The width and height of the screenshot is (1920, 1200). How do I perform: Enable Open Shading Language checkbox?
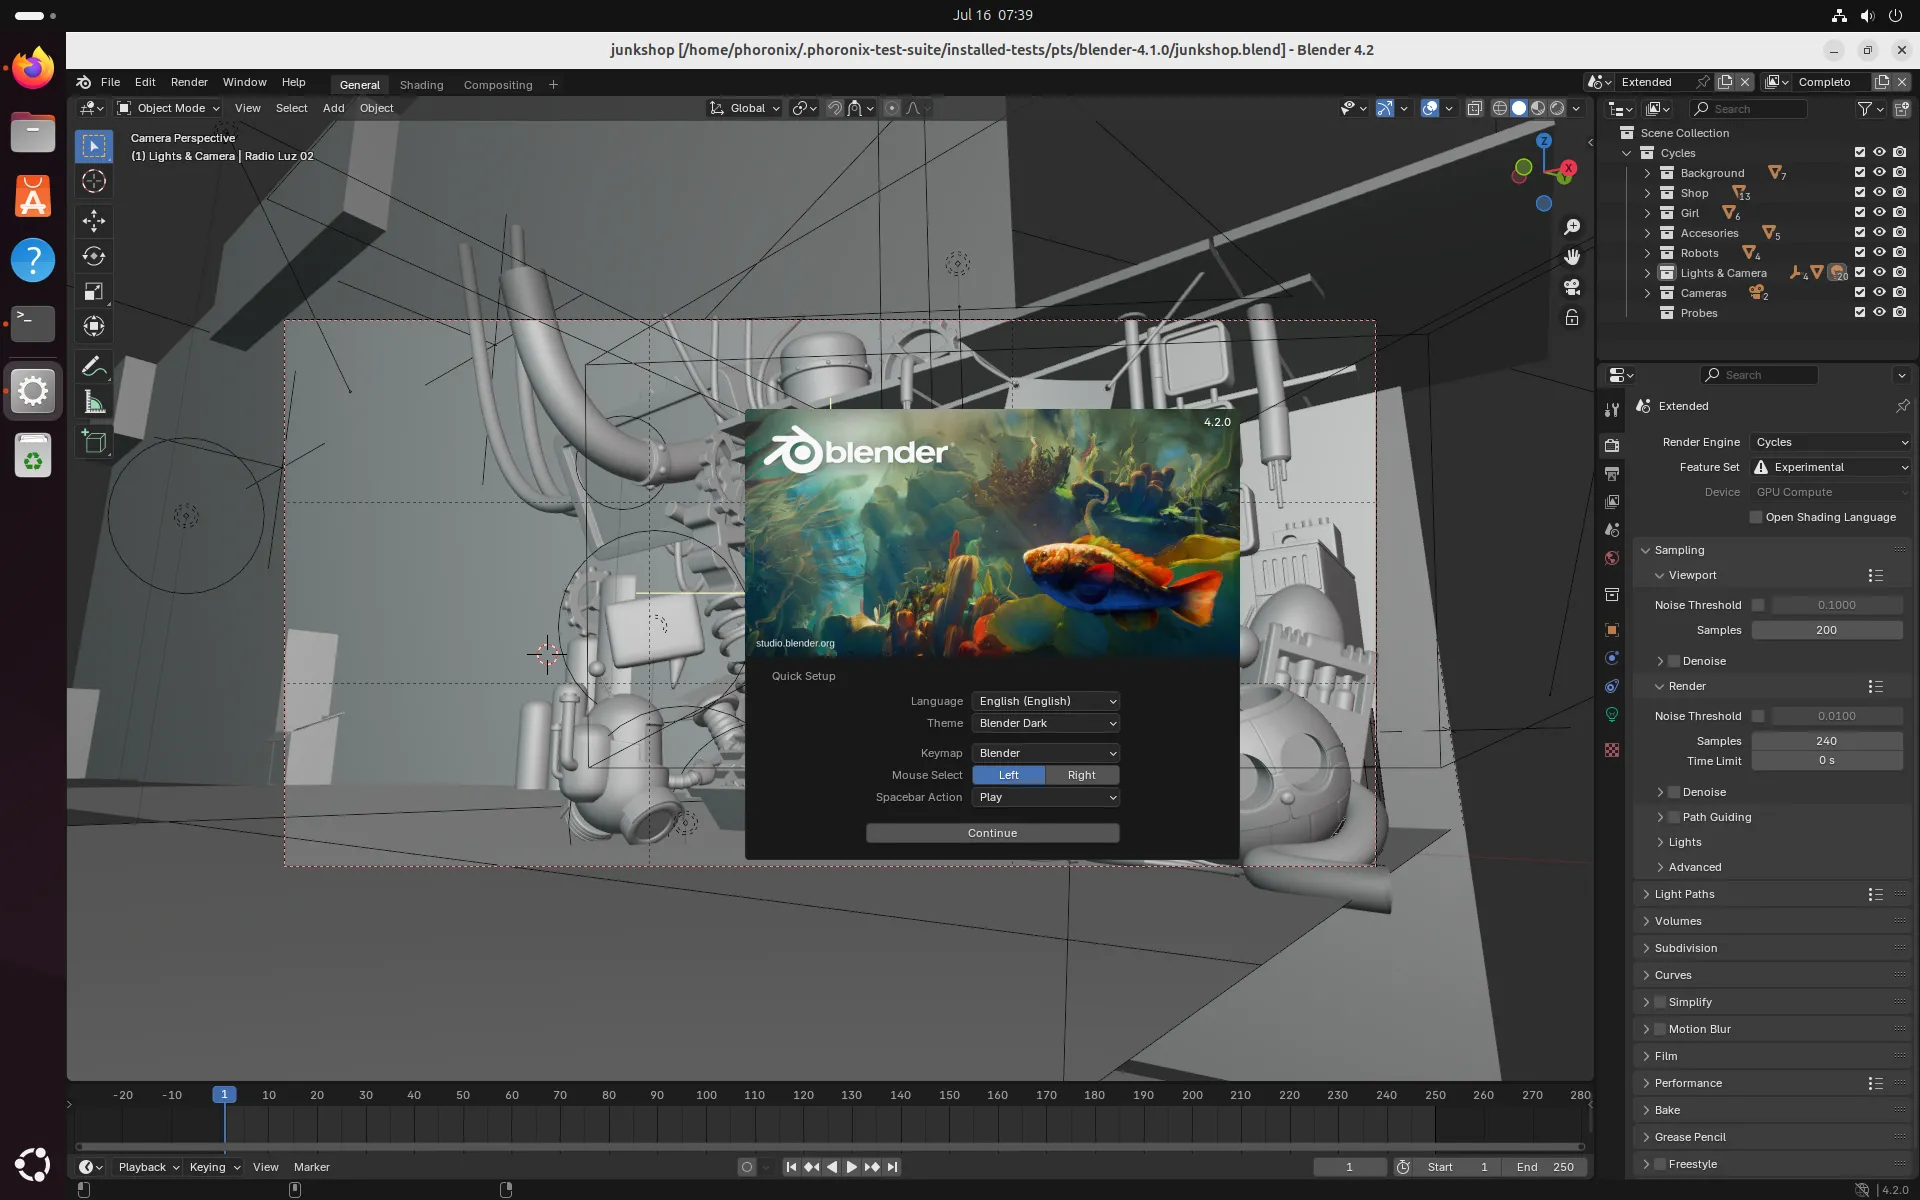click(x=1756, y=517)
